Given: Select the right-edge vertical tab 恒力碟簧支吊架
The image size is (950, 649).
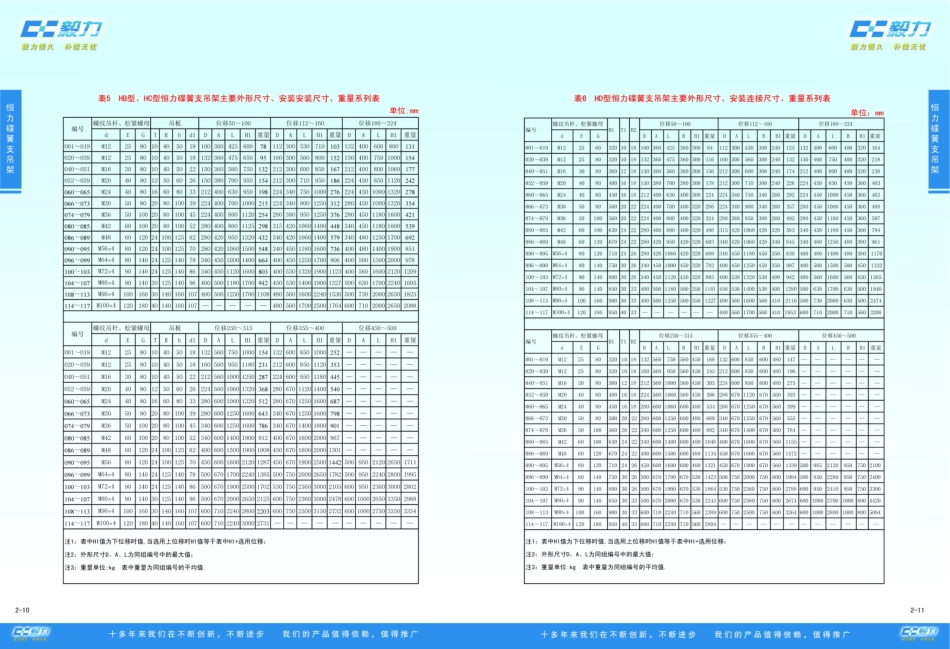Looking at the screenshot, I should pyautogui.click(x=939, y=141).
